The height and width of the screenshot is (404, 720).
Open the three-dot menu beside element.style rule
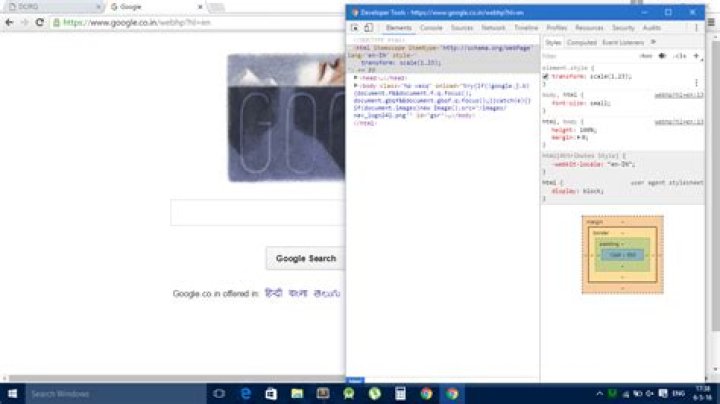pyautogui.click(x=696, y=83)
